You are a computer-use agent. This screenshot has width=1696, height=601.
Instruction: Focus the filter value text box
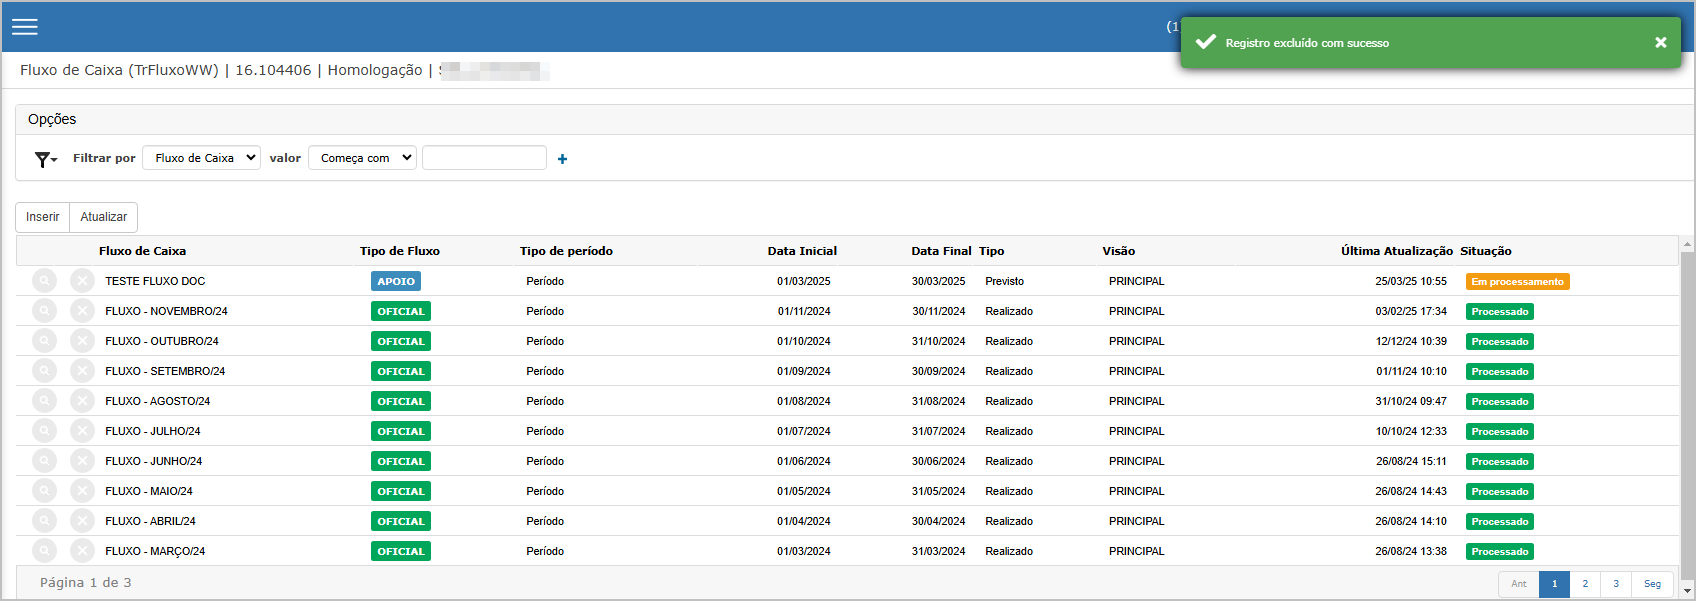(x=484, y=158)
